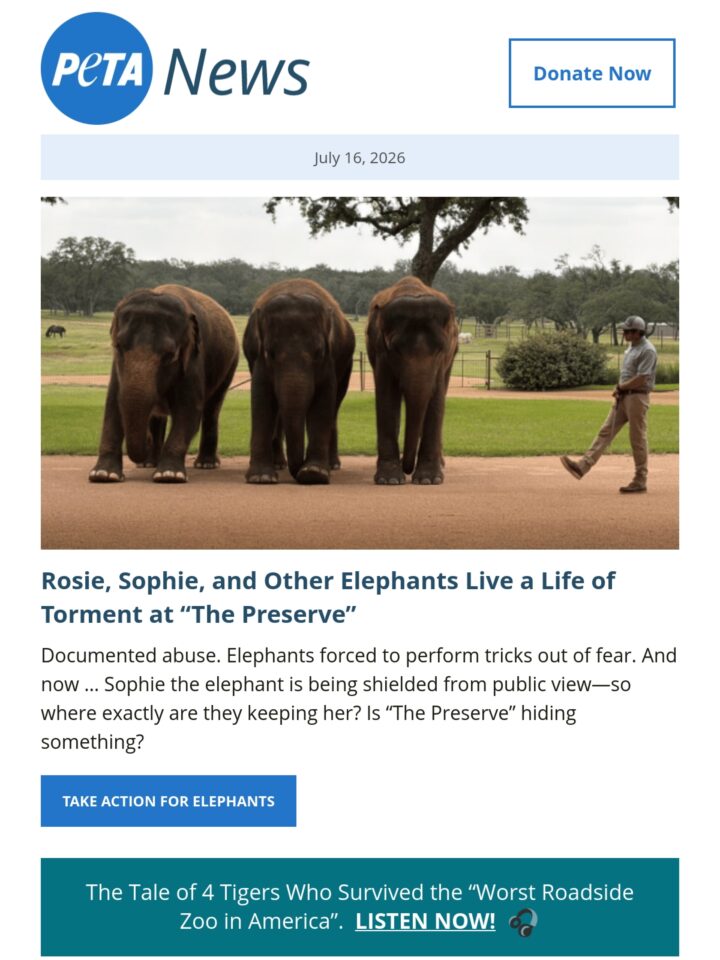Select the July 16, 2026 date bar
Image resolution: width=720 pixels, height=960 pixels.
[x=359, y=157]
